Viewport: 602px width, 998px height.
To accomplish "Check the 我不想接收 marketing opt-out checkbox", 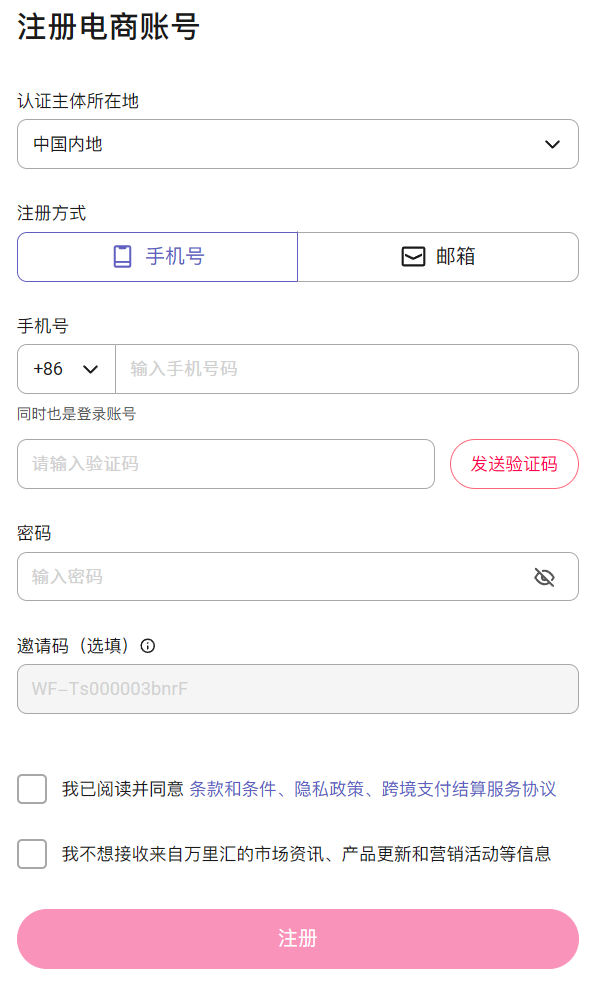I will click(x=32, y=854).
